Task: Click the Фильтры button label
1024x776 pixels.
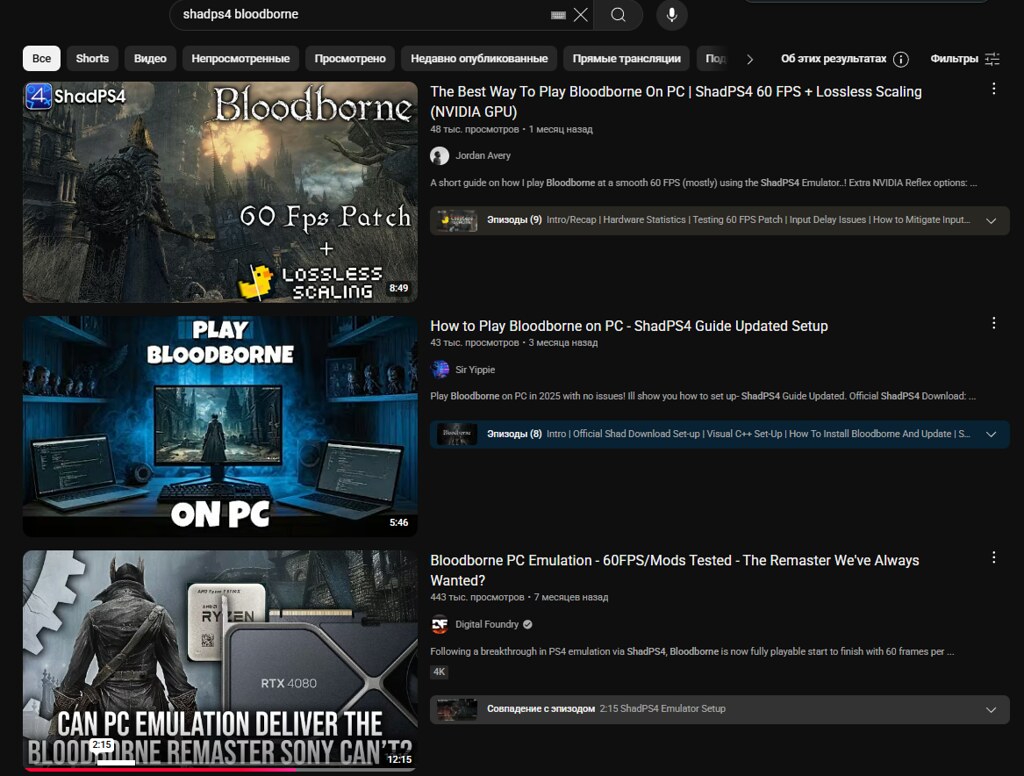Action: tap(954, 59)
